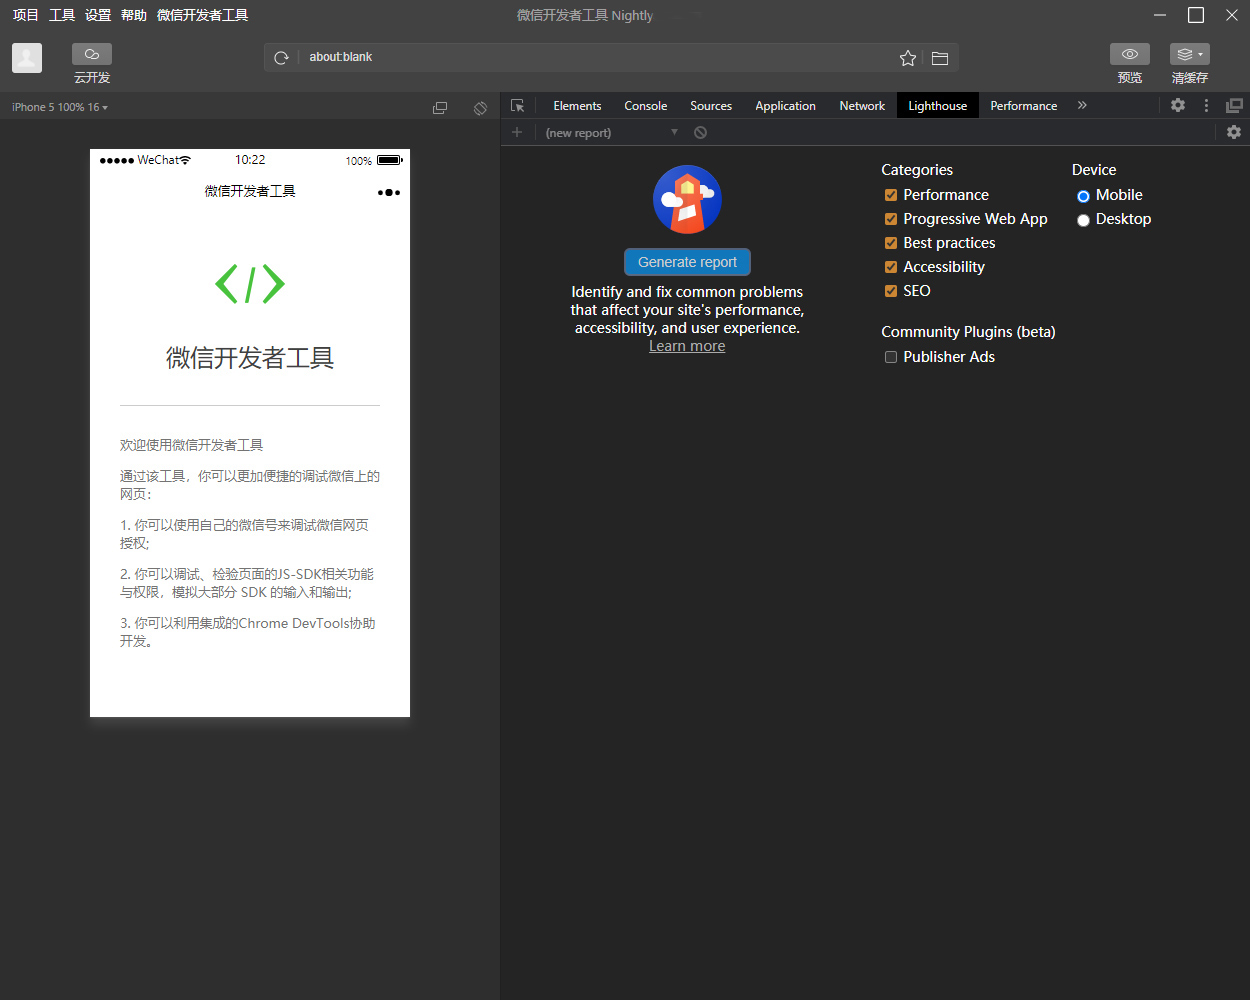Activate the inspect element picker icon
Image resolution: width=1250 pixels, height=1000 pixels.
(517, 106)
